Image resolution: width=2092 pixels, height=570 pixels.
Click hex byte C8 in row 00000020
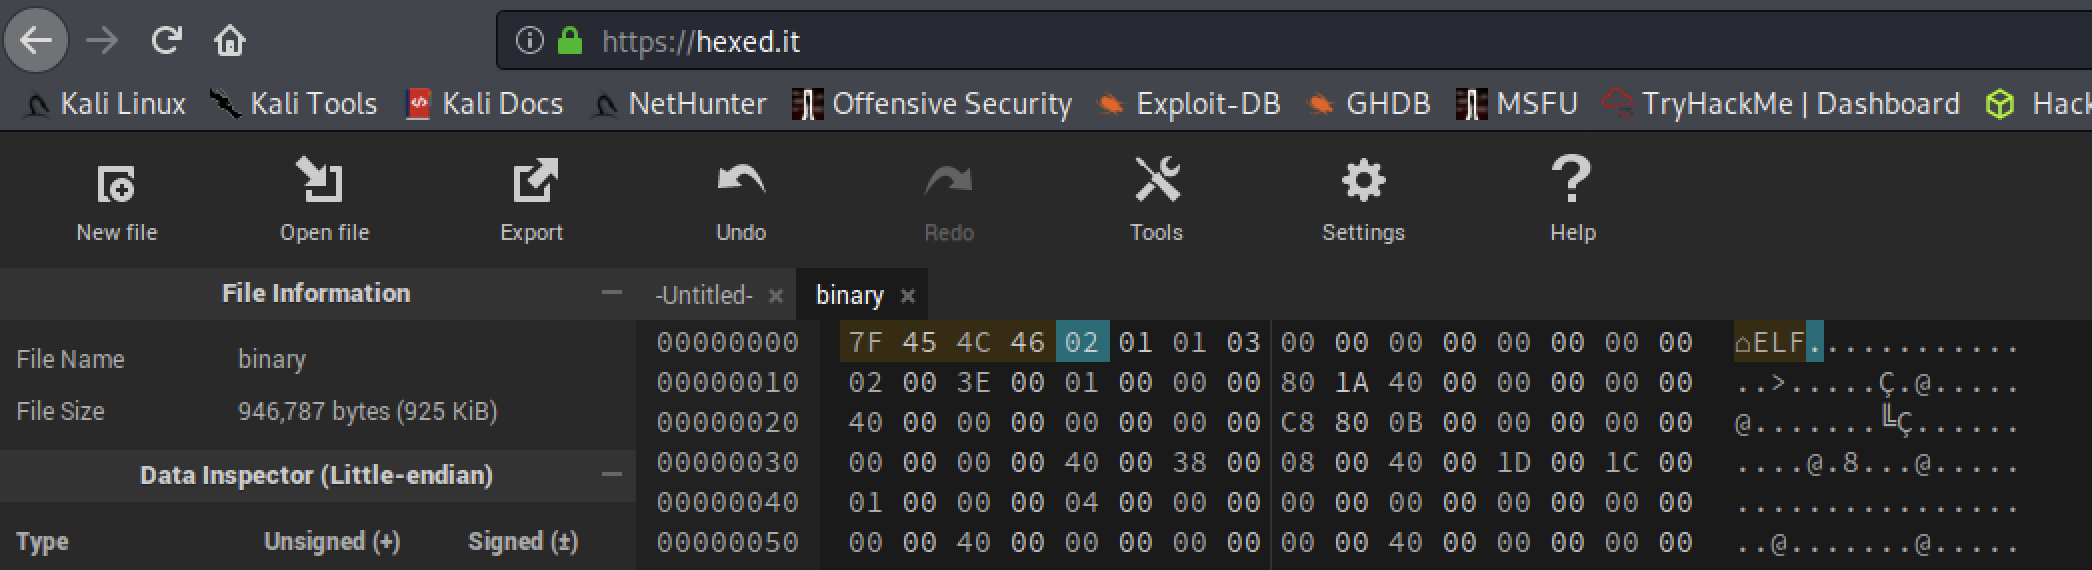pos(1298,423)
